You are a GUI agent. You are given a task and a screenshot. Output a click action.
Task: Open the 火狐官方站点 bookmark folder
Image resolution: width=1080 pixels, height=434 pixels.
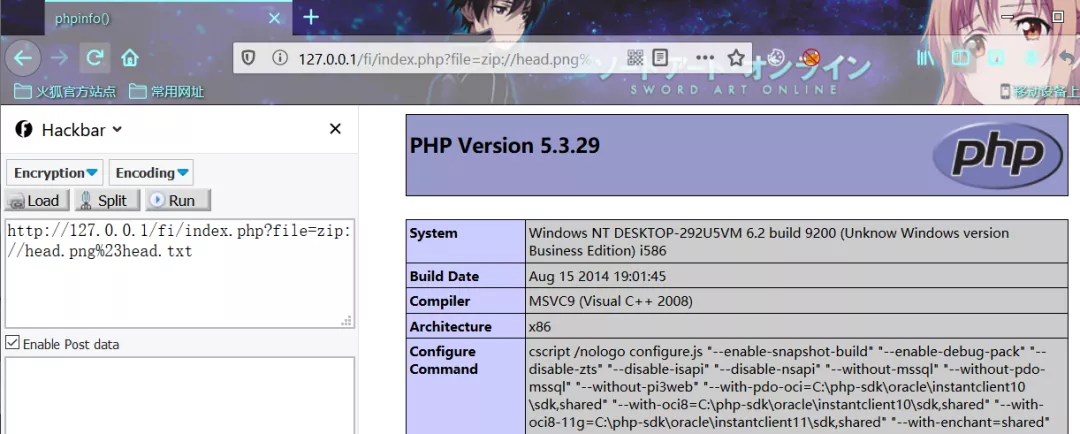click(x=65, y=91)
